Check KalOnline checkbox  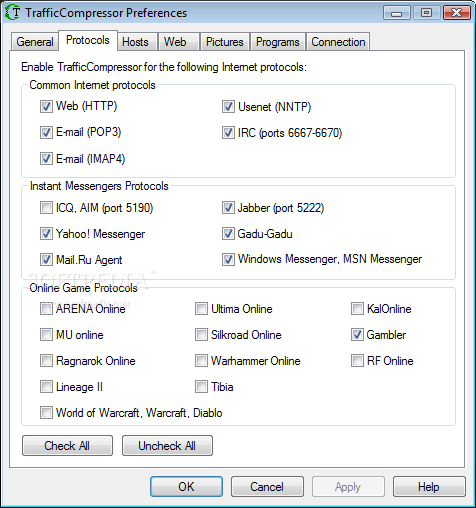pos(357,309)
